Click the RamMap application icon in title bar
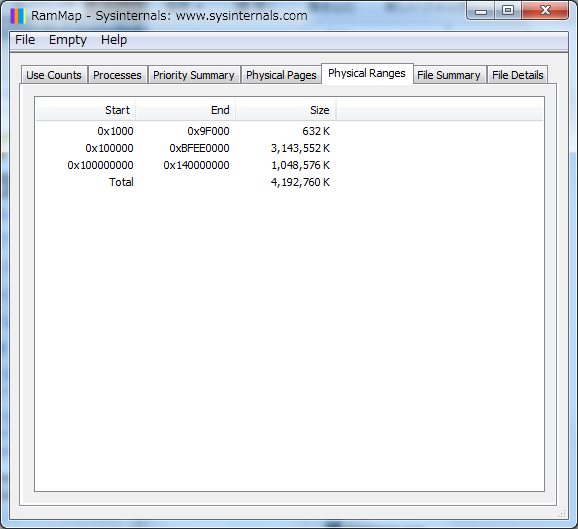 click(18, 16)
